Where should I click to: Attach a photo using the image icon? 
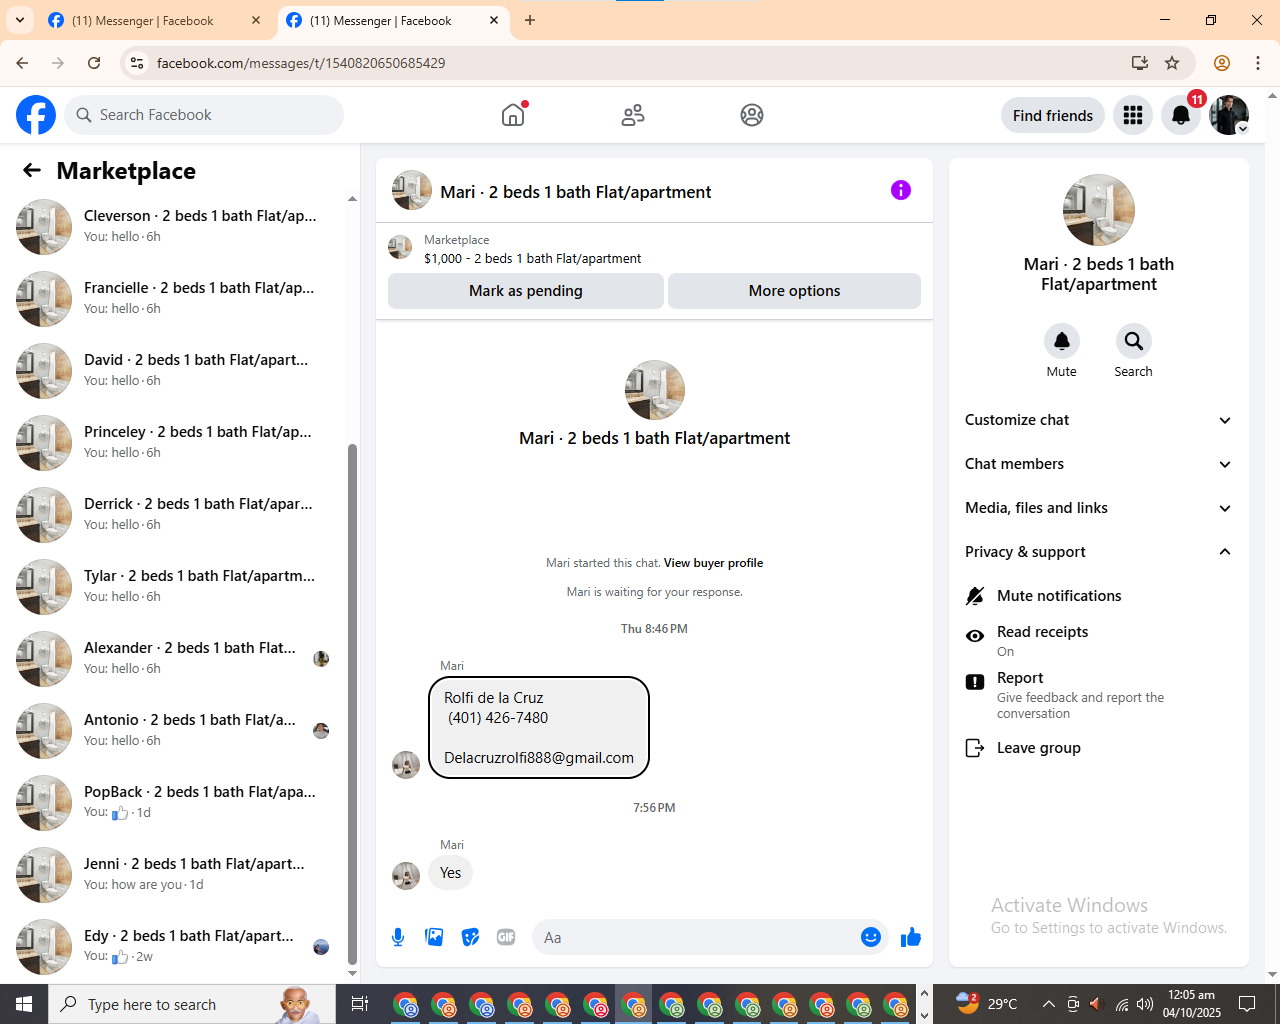(x=434, y=937)
